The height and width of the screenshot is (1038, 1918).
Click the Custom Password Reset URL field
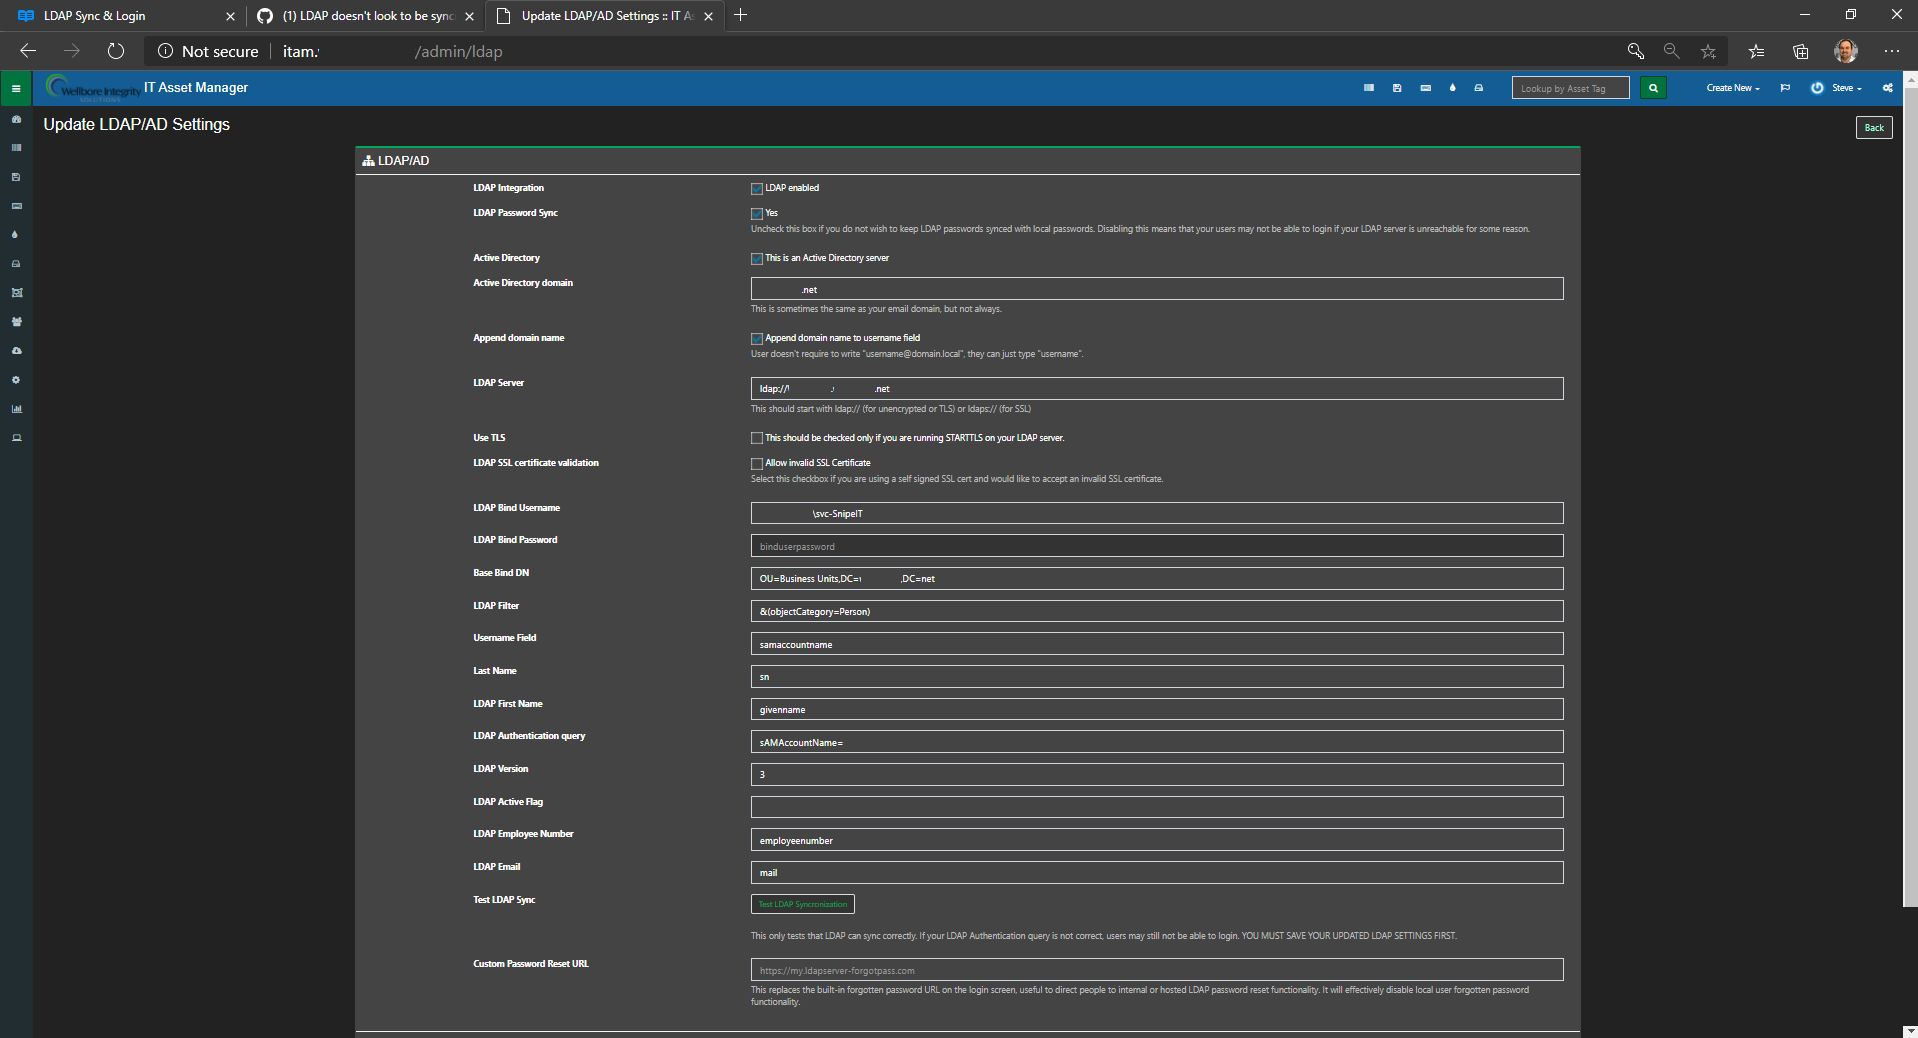(x=1157, y=970)
